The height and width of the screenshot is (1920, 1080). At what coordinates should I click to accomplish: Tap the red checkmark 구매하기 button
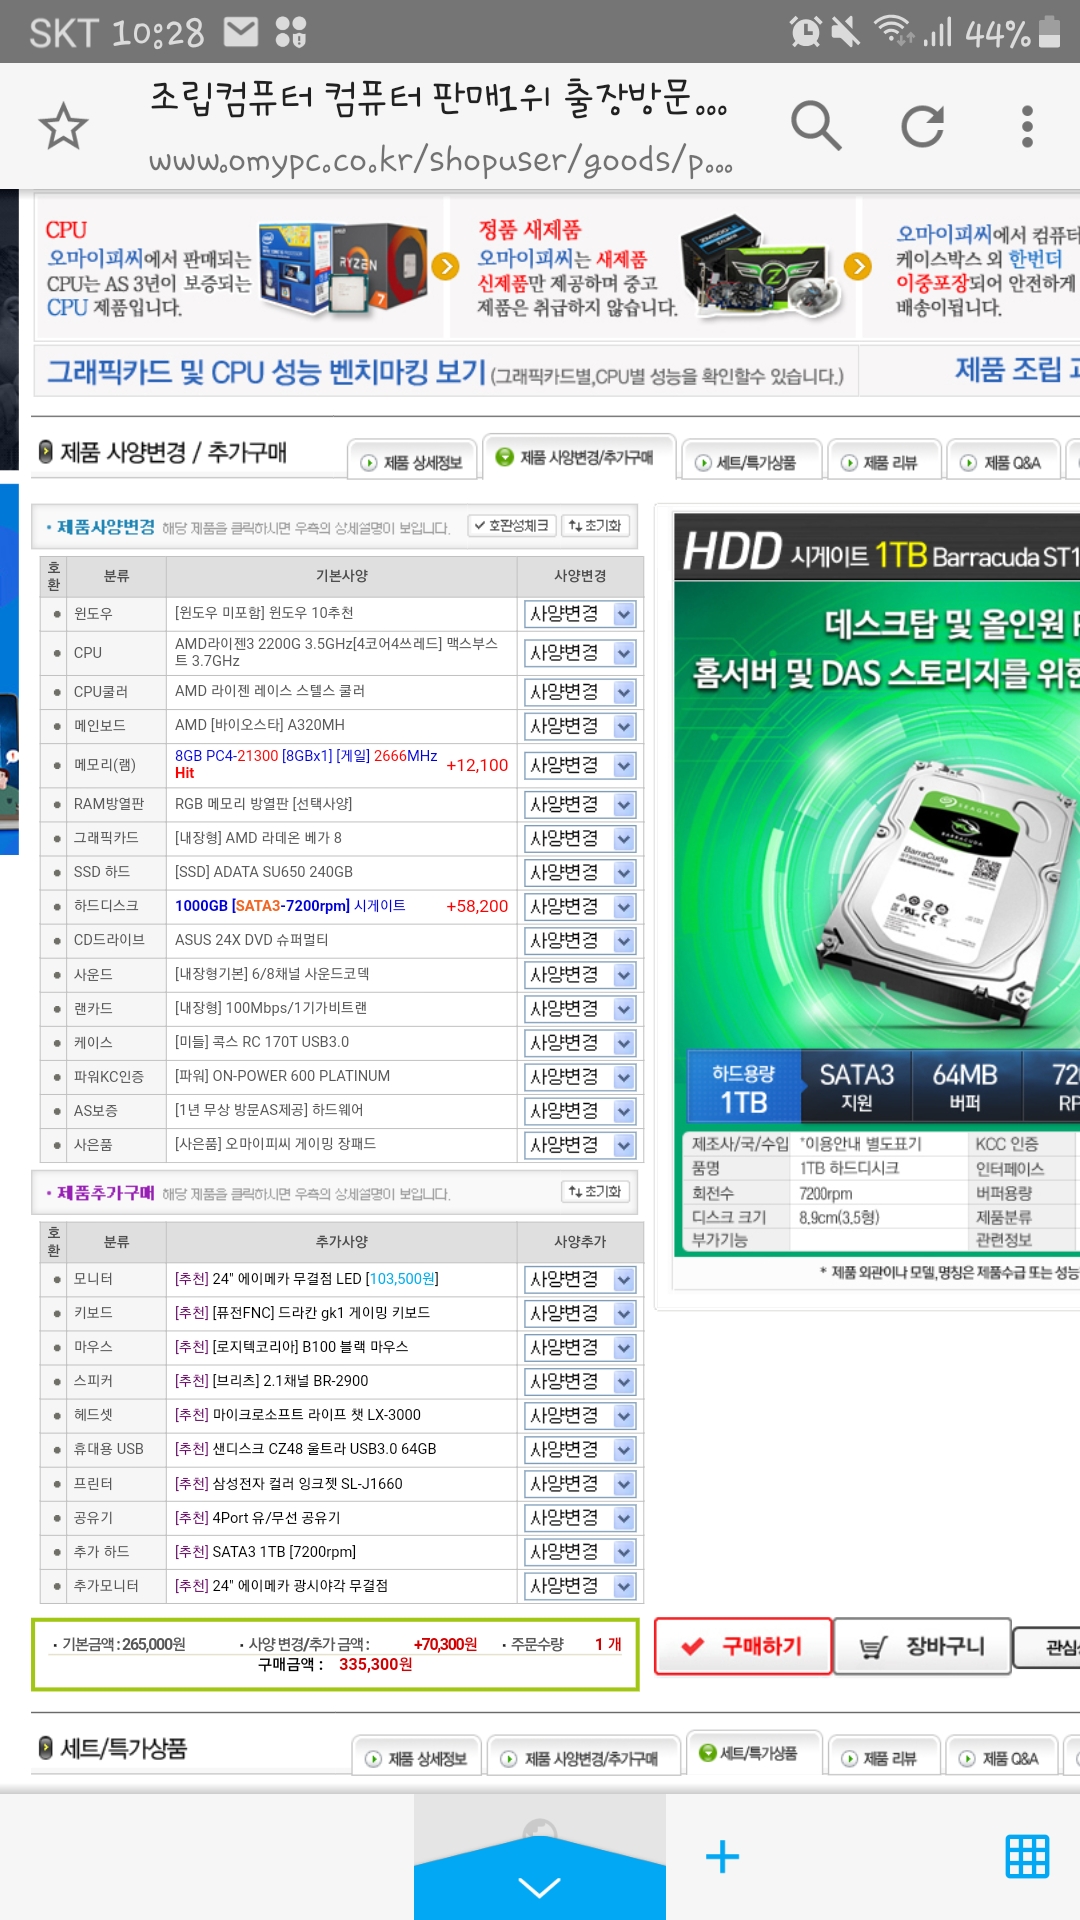click(x=743, y=1646)
